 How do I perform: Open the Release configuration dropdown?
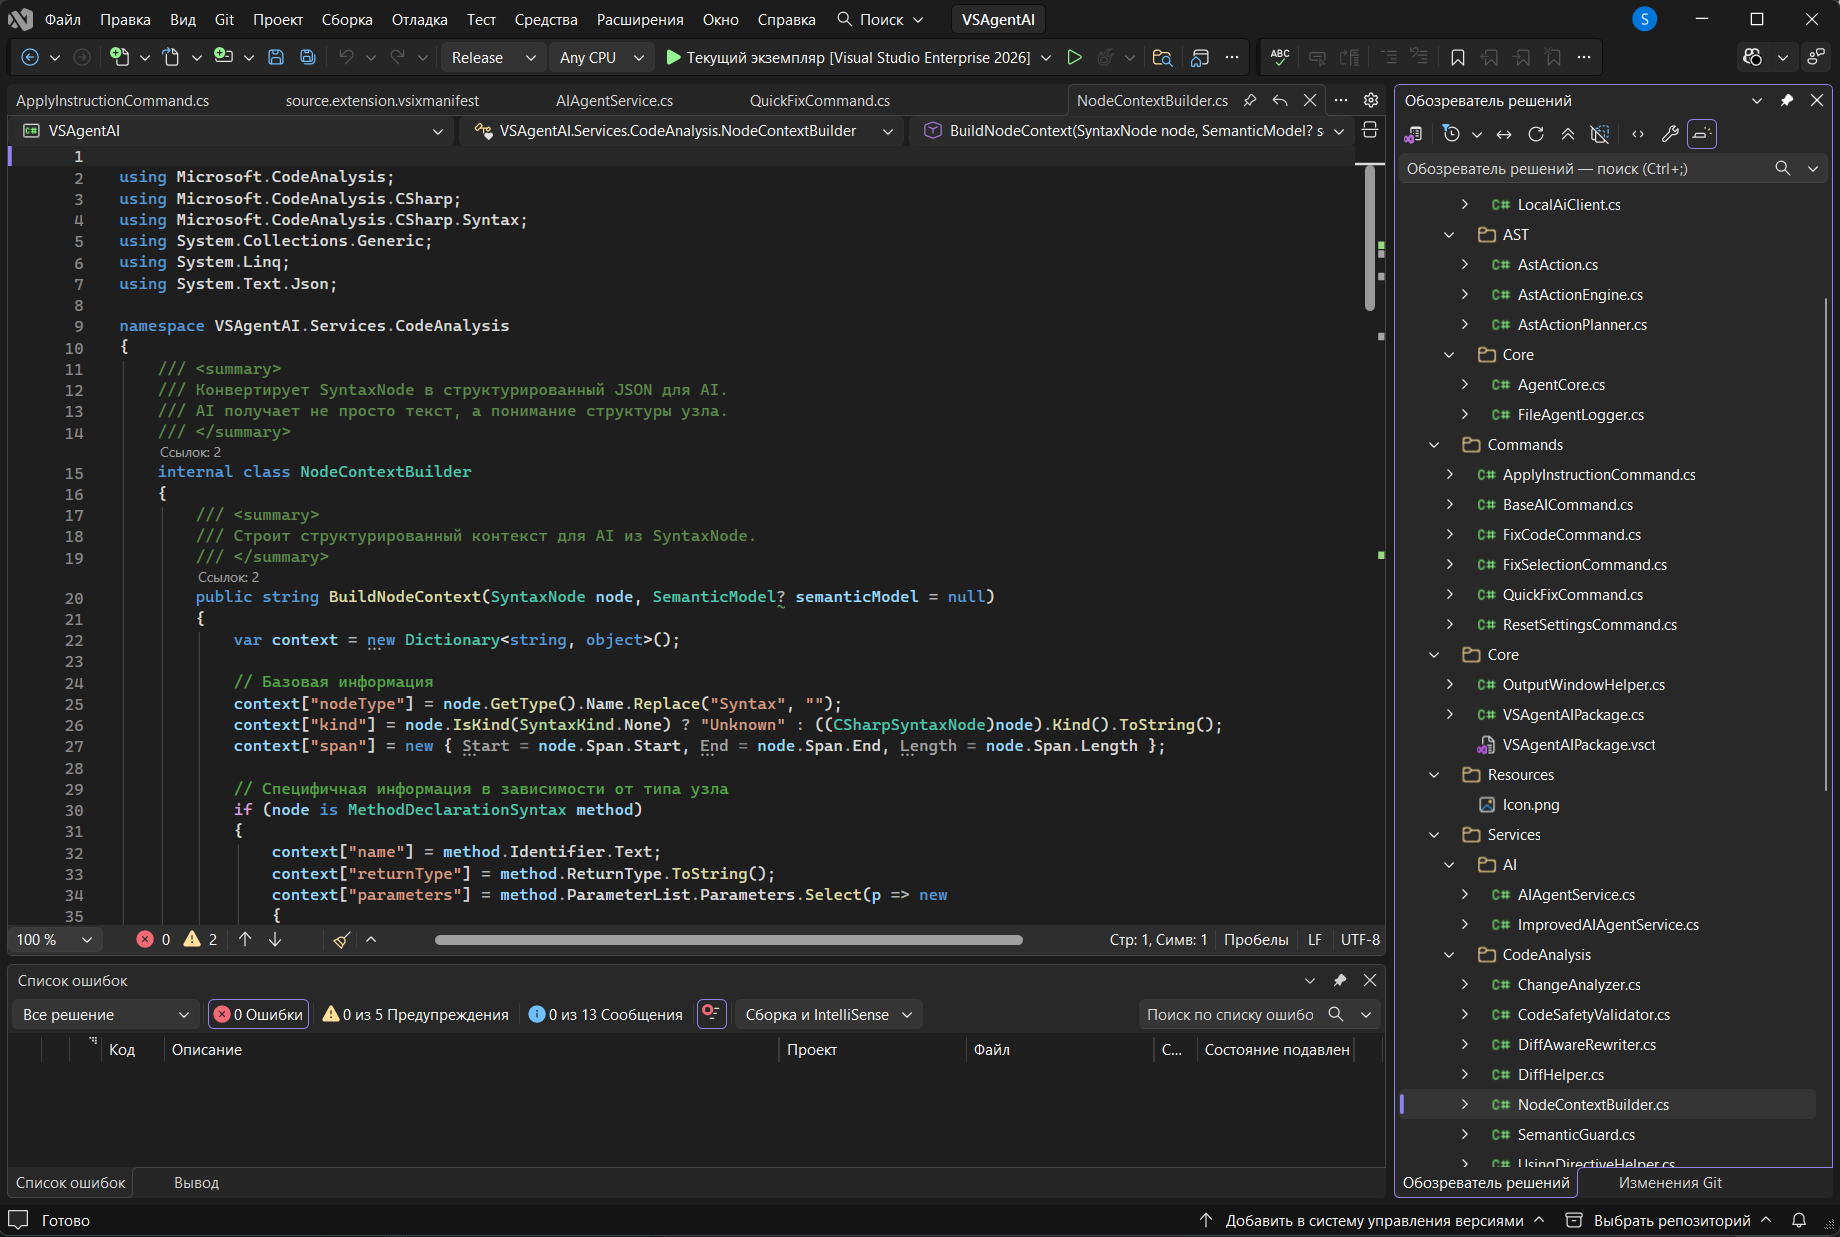click(x=493, y=58)
